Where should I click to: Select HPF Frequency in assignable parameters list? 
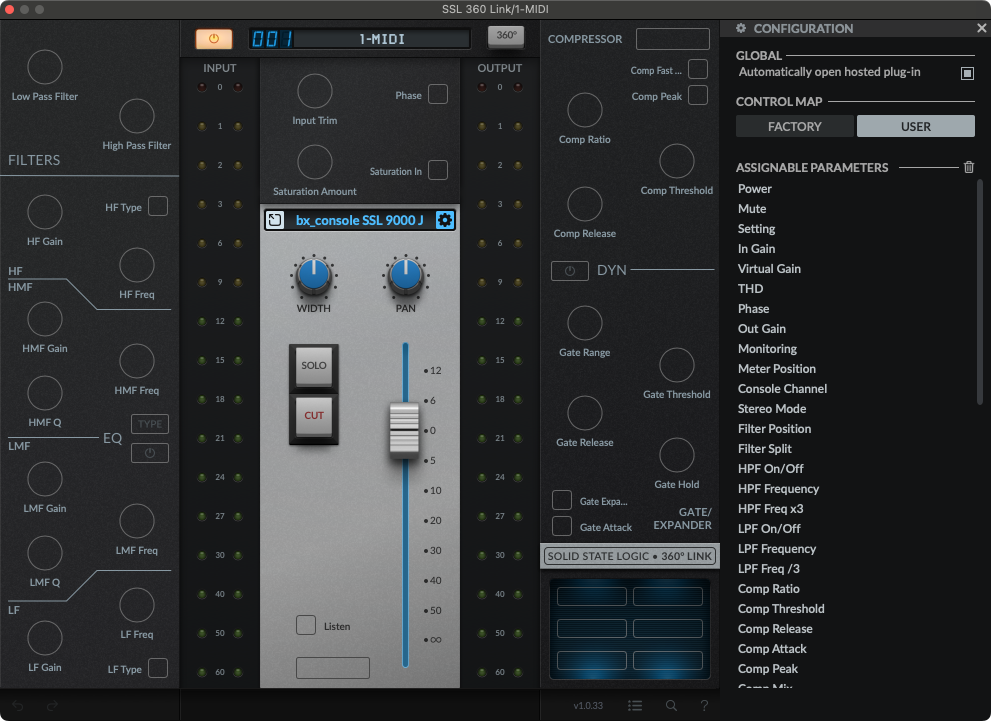coord(778,489)
